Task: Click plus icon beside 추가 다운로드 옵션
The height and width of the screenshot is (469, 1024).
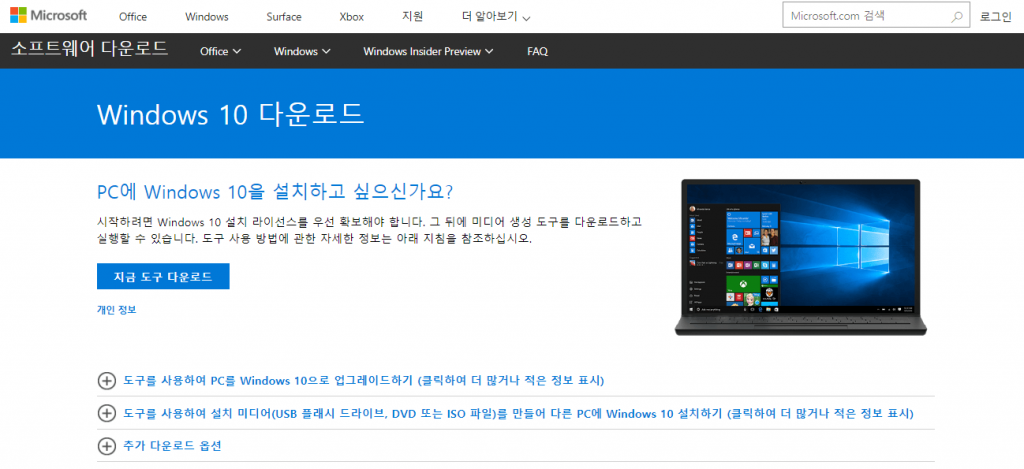Action: point(106,447)
